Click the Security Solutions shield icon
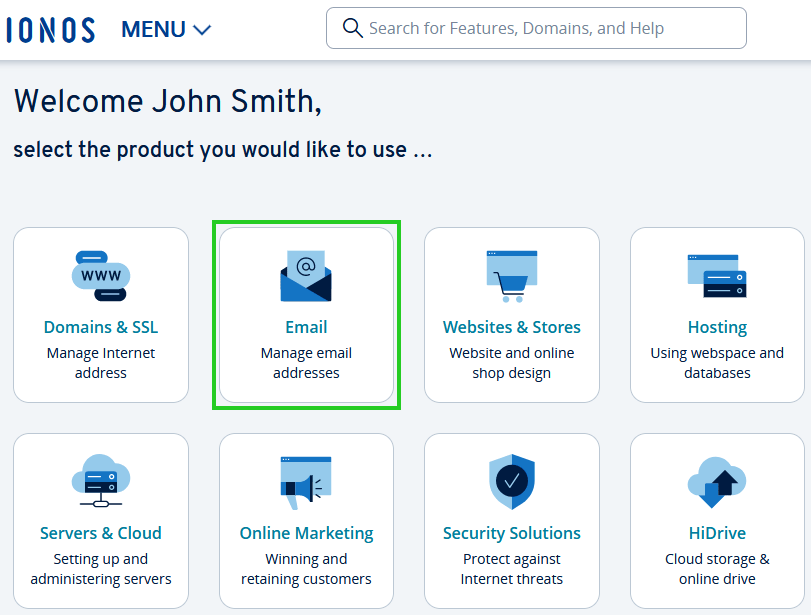 [x=512, y=482]
